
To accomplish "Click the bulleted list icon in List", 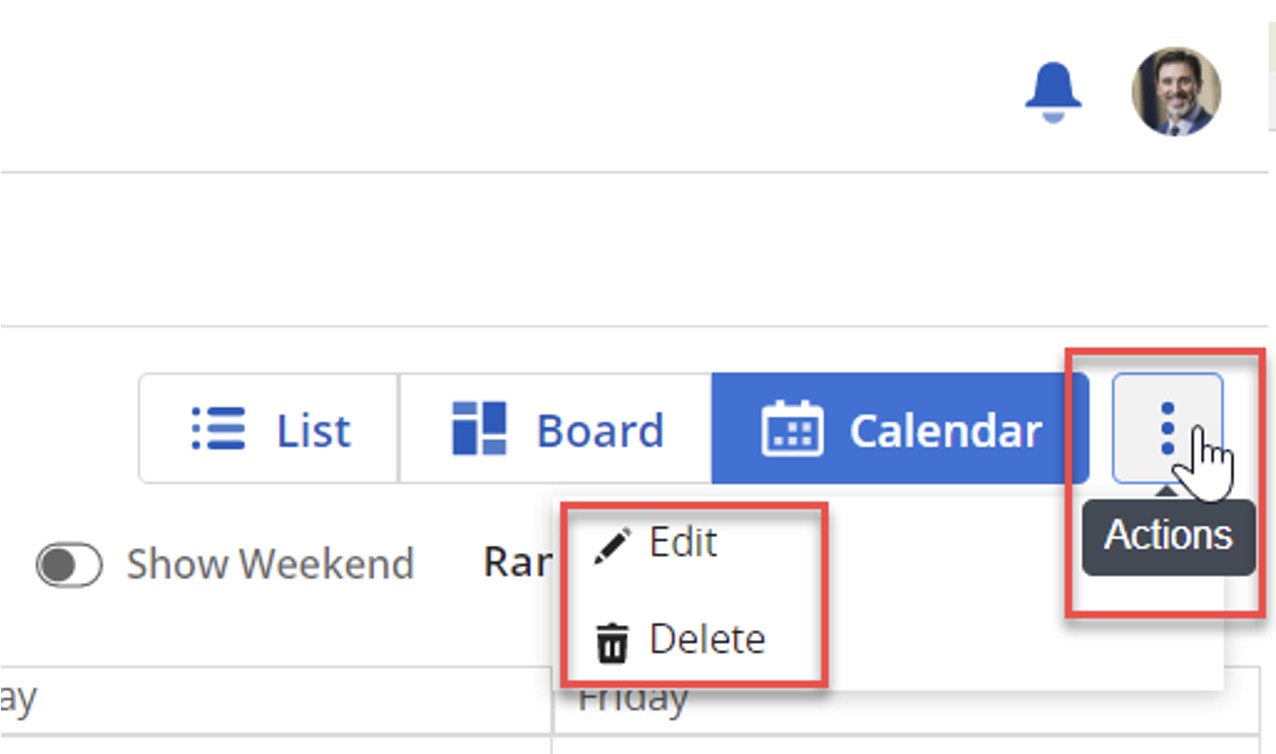I will click(x=218, y=430).
